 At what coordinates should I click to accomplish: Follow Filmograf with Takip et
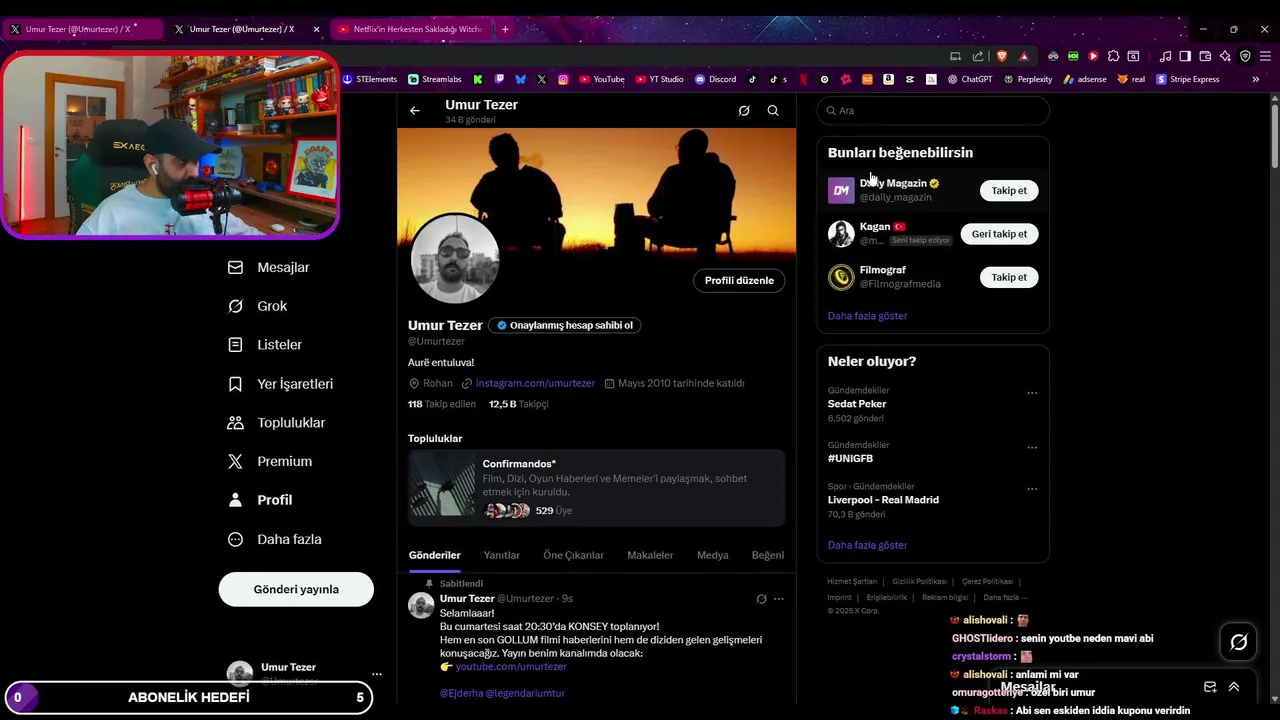tap(1009, 277)
